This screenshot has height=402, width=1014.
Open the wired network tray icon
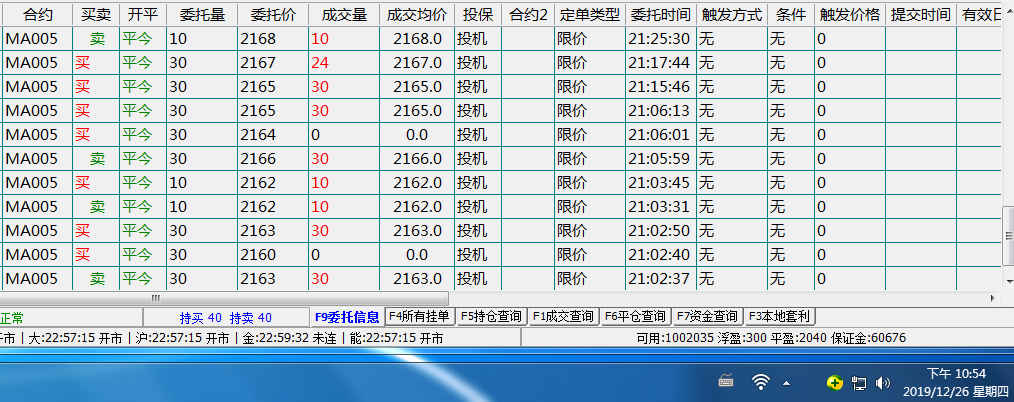tap(859, 383)
